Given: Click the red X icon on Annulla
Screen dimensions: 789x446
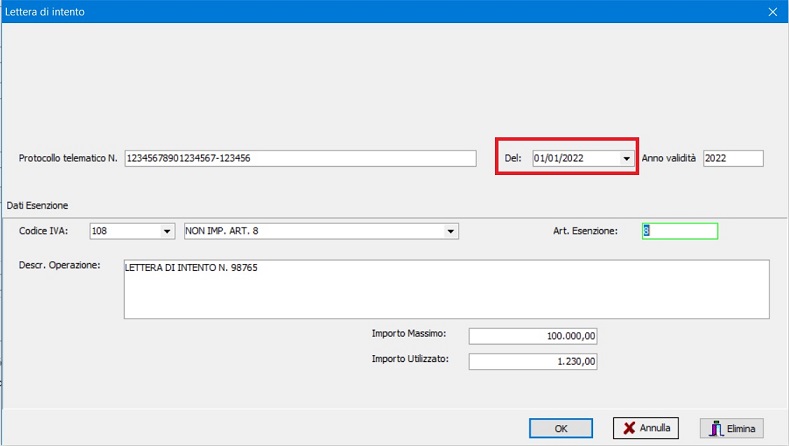Looking at the screenshot, I should coord(629,428).
